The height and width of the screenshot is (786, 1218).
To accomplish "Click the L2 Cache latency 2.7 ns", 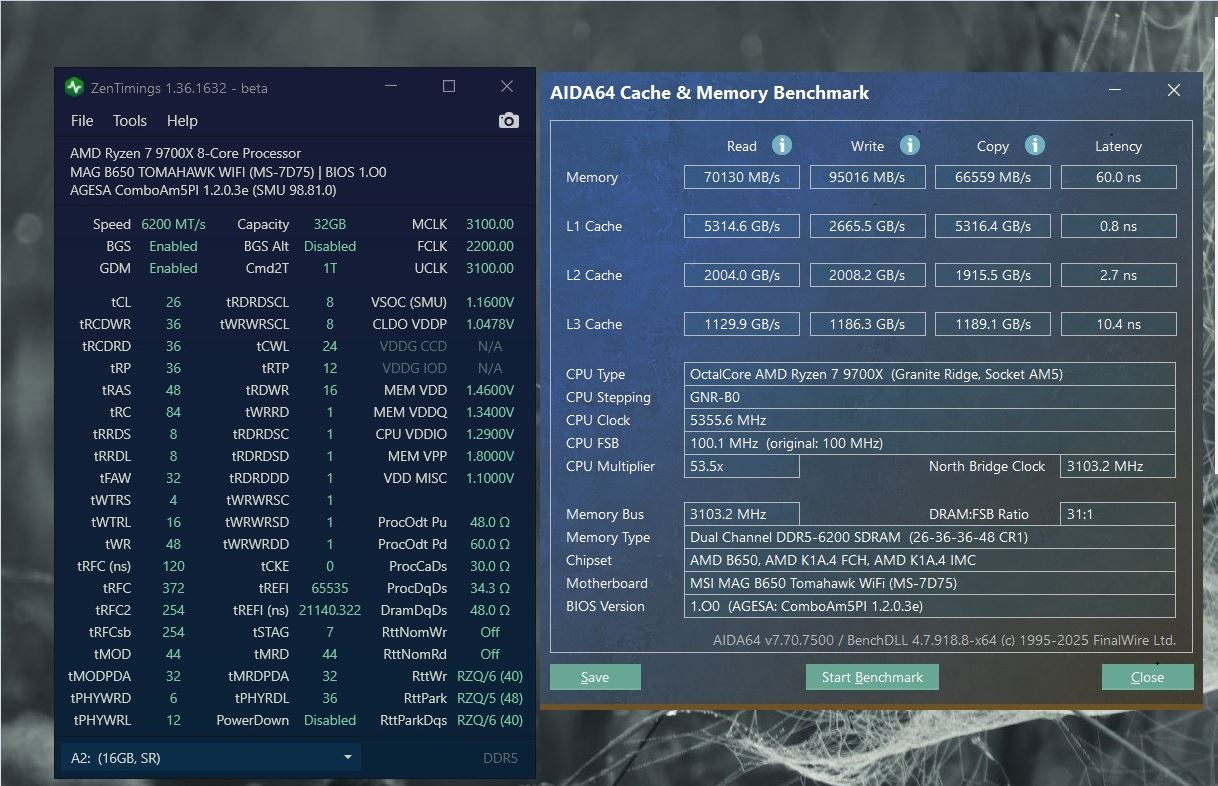I will pyautogui.click(x=1118, y=275).
